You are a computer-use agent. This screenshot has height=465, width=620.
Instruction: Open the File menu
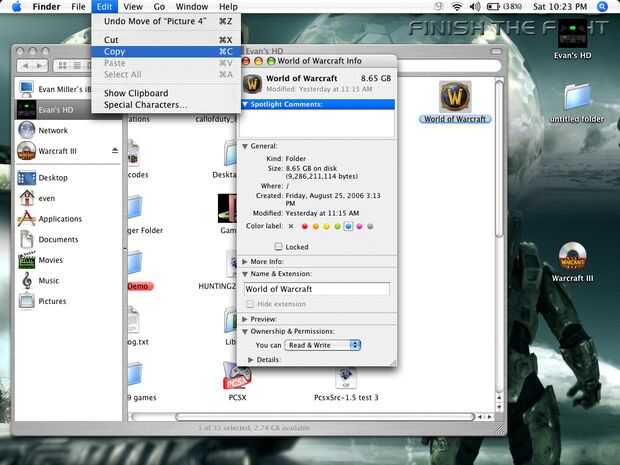78,7
